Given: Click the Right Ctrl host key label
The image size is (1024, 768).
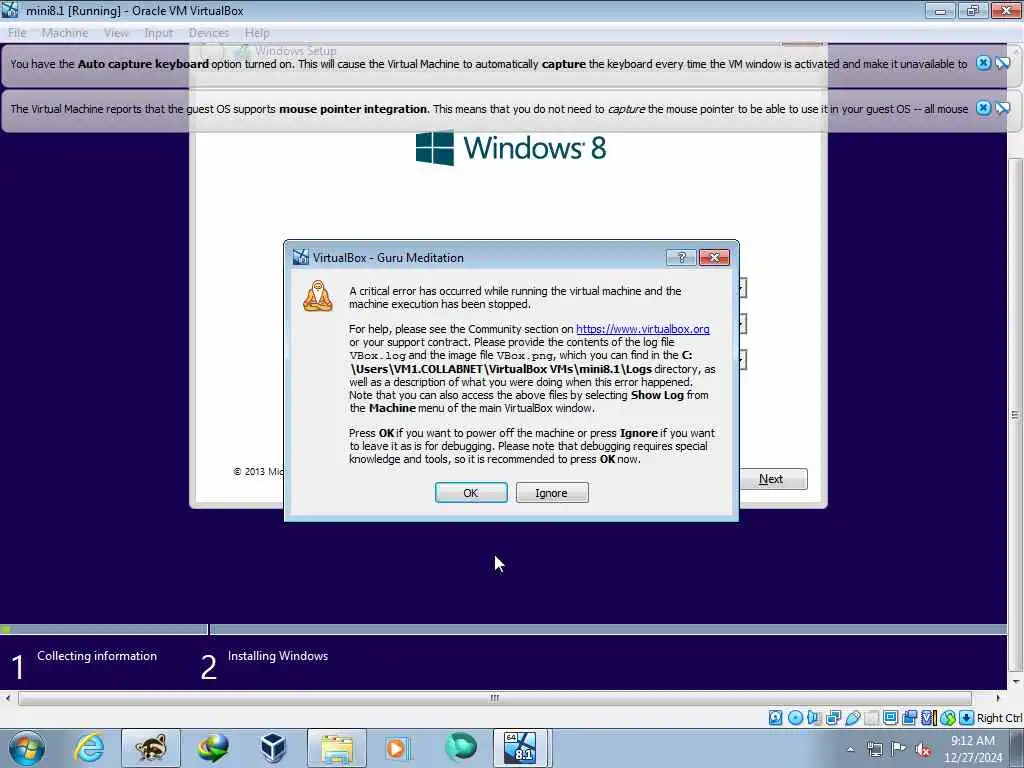Looking at the screenshot, I should (x=1000, y=718).
